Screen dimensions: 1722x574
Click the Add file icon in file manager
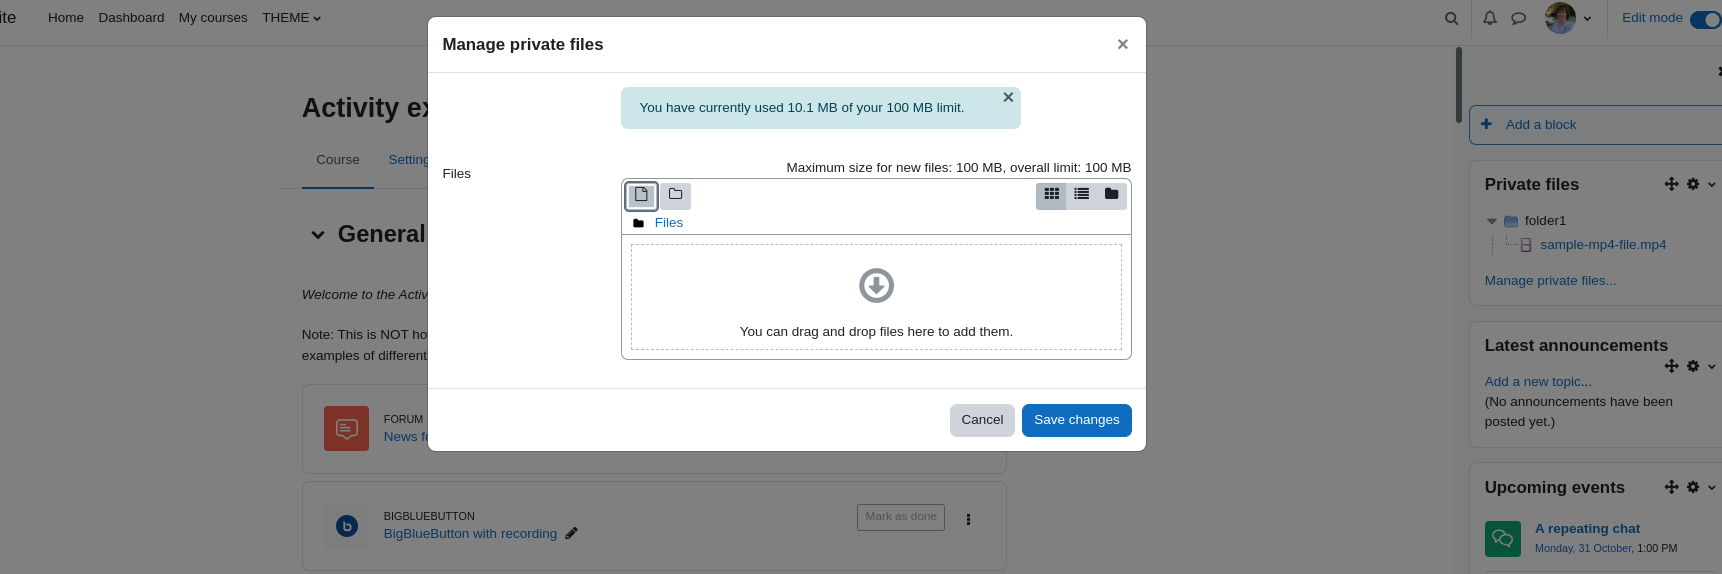(x=641, y=195)
